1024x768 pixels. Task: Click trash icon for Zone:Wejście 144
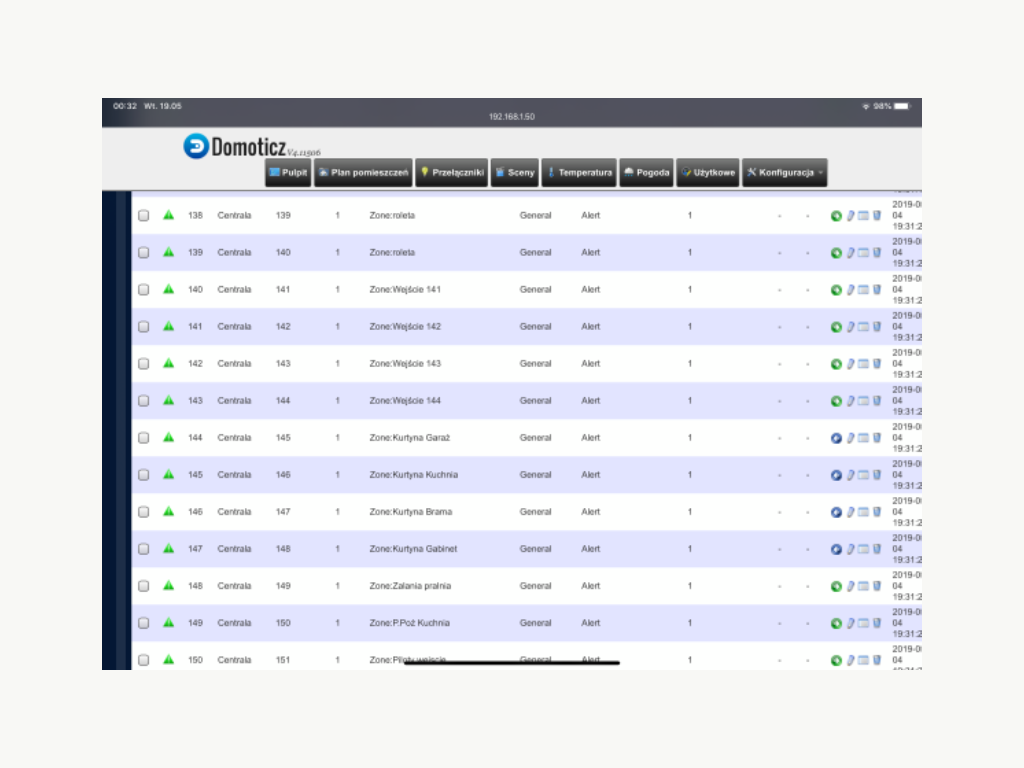point(877,400)
